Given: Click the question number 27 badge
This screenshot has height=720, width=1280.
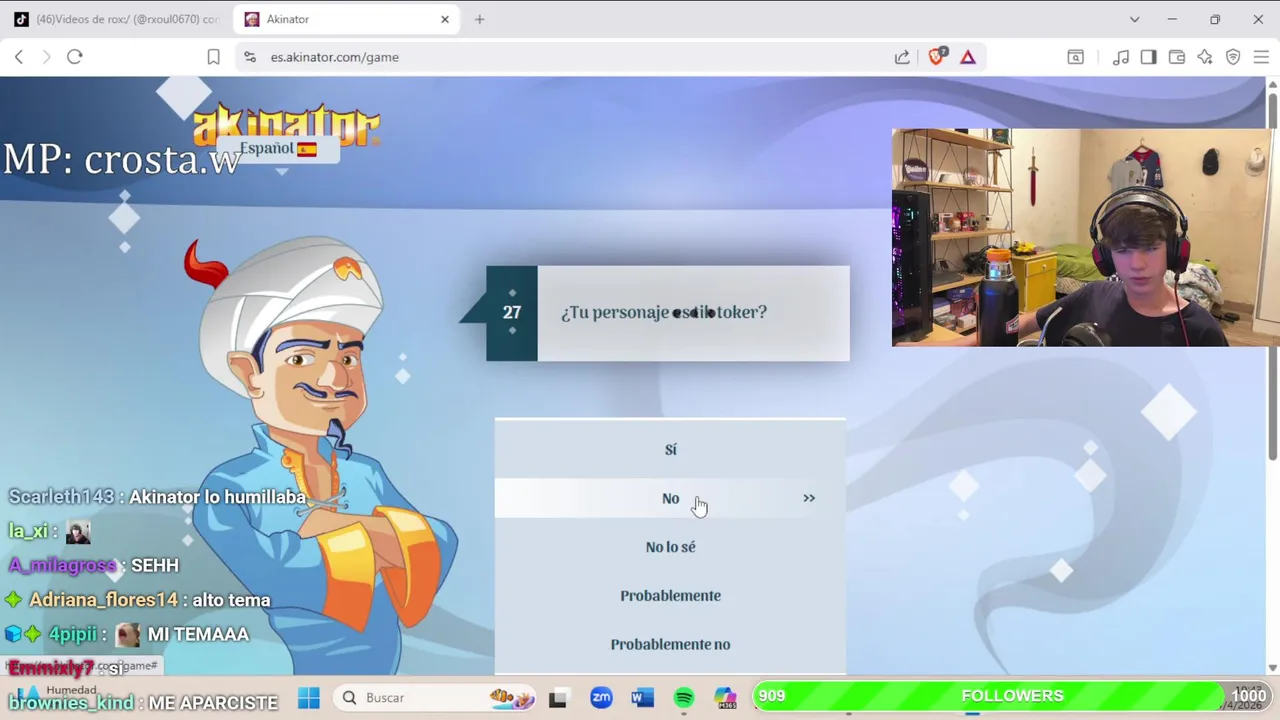Looking at the screenshot, I should point(512,313).
